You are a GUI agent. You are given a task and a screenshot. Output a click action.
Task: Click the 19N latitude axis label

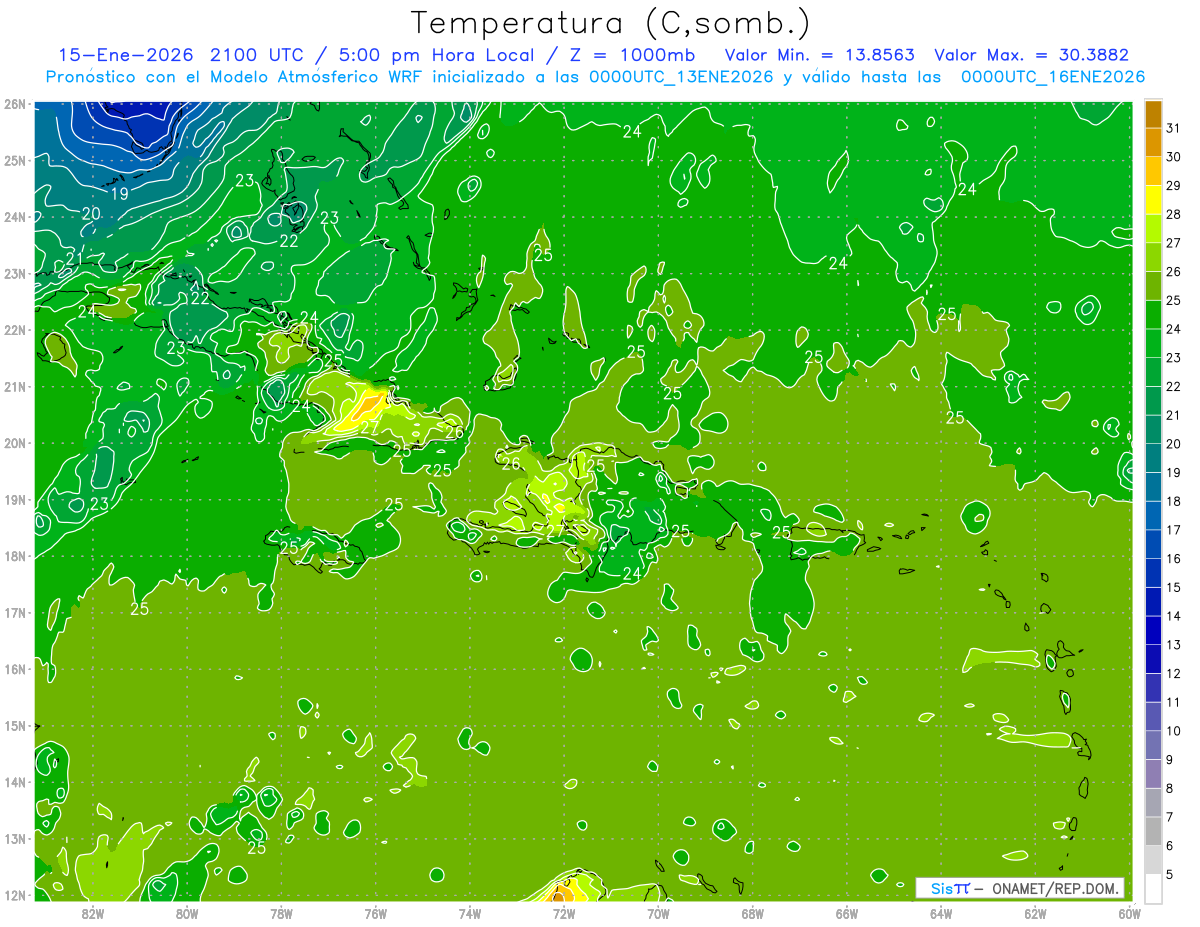tap(15, 500)
